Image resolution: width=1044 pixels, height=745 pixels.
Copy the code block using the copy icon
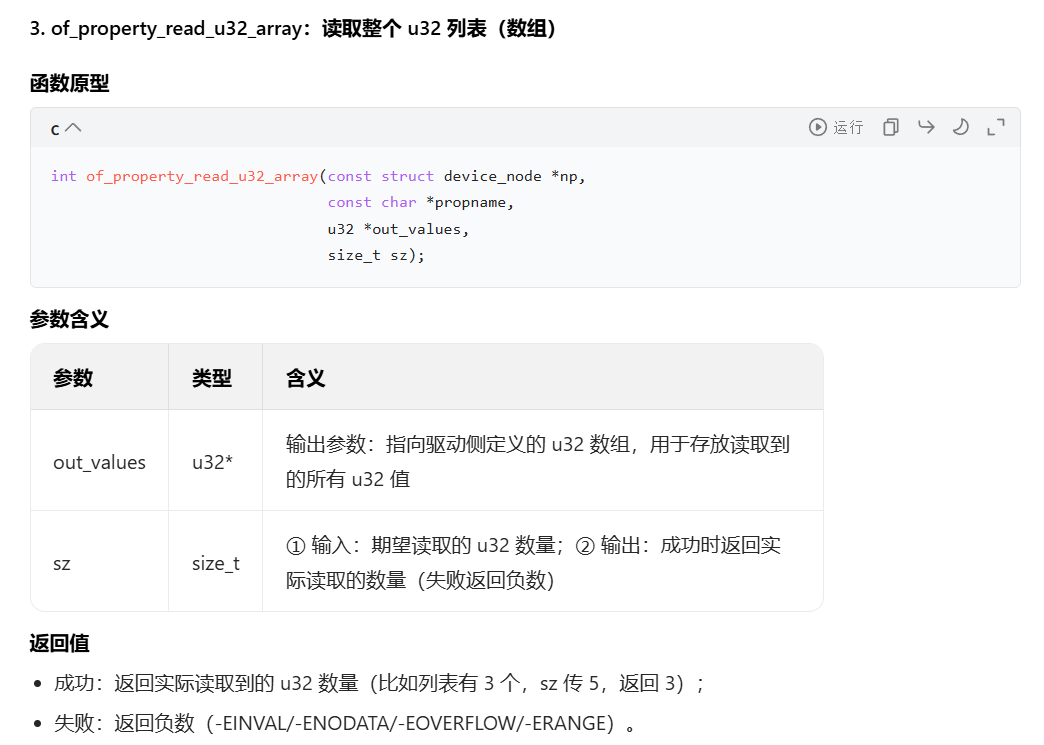coord(890,127)
